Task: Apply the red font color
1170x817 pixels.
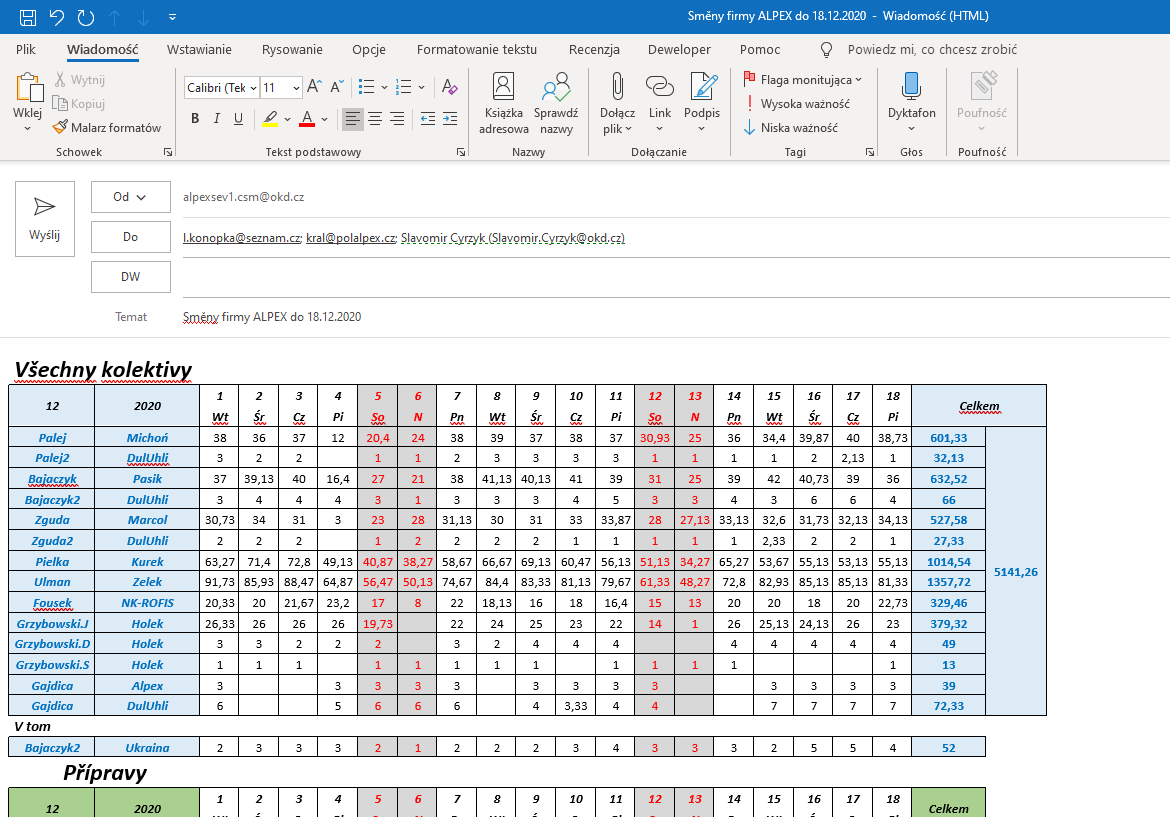Action: tap(307, 119)
